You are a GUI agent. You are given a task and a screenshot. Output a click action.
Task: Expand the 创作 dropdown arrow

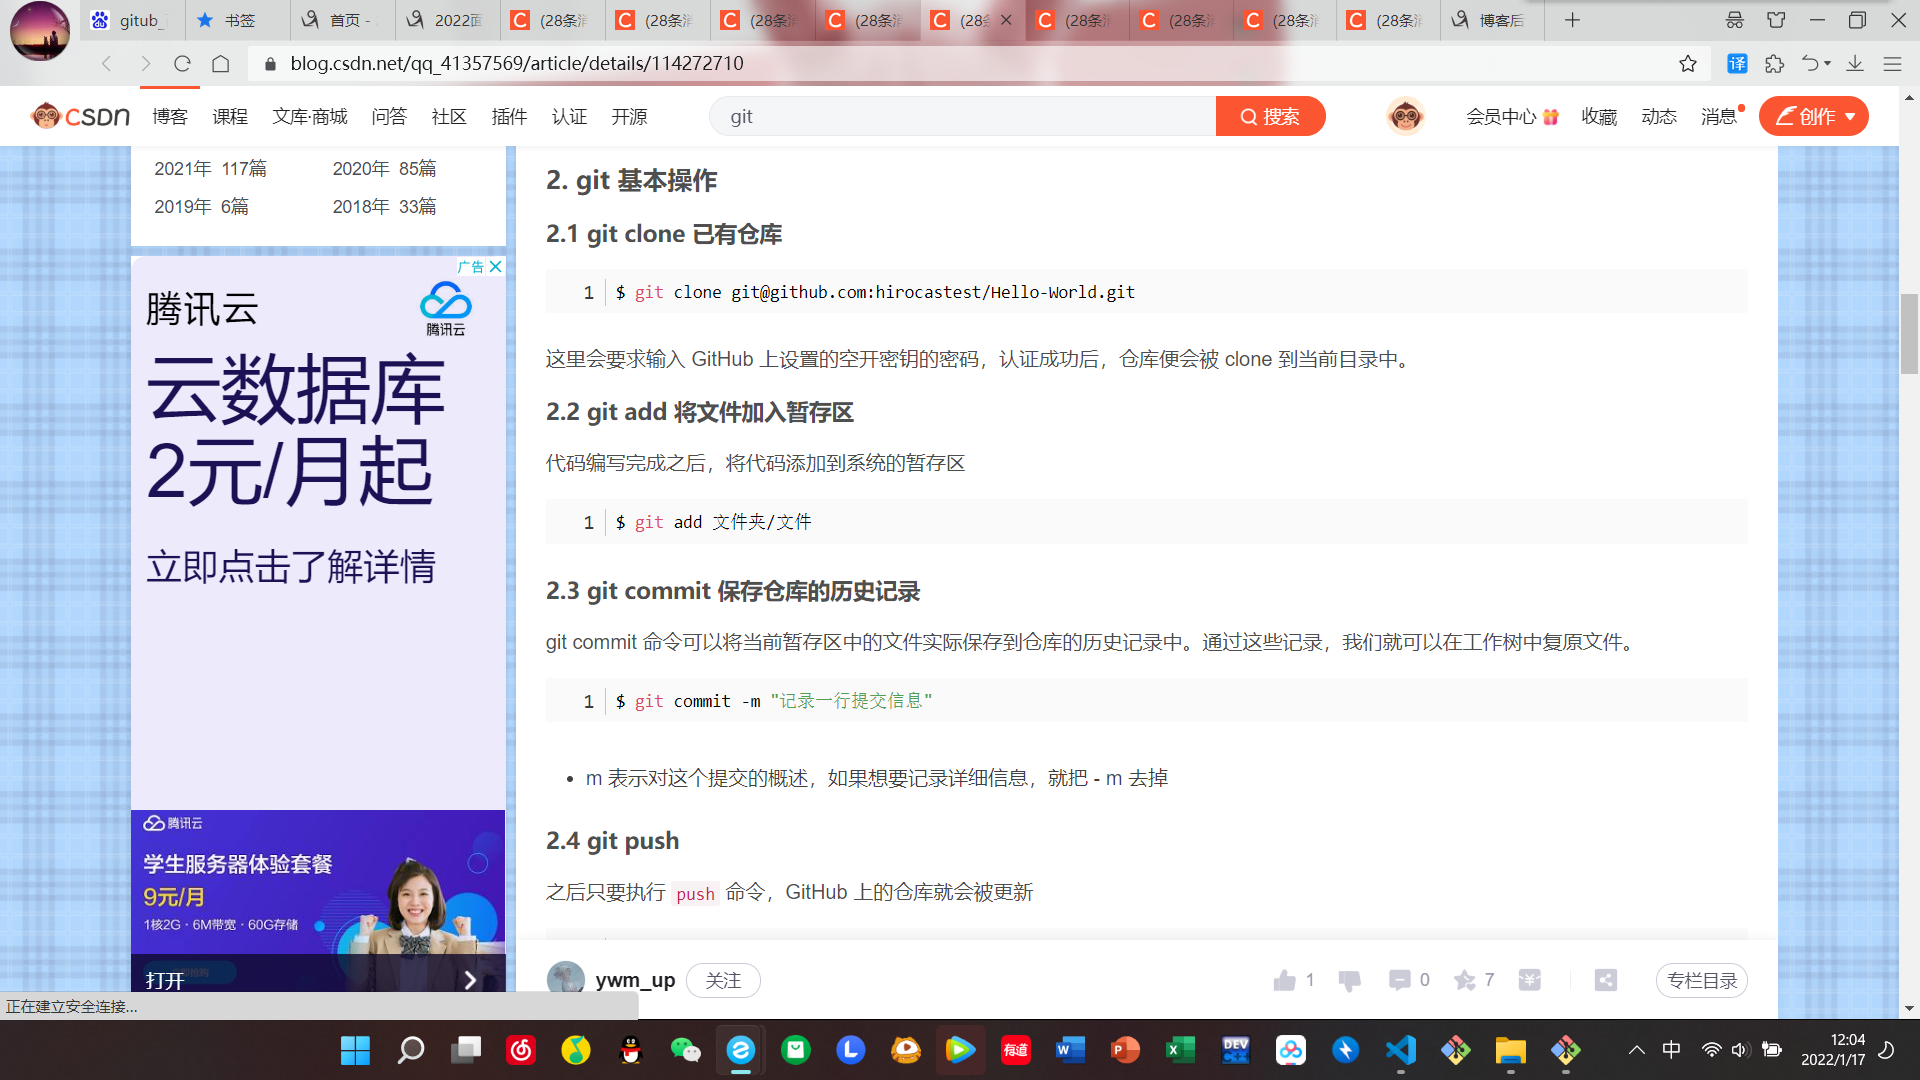tap(1851, 117)
